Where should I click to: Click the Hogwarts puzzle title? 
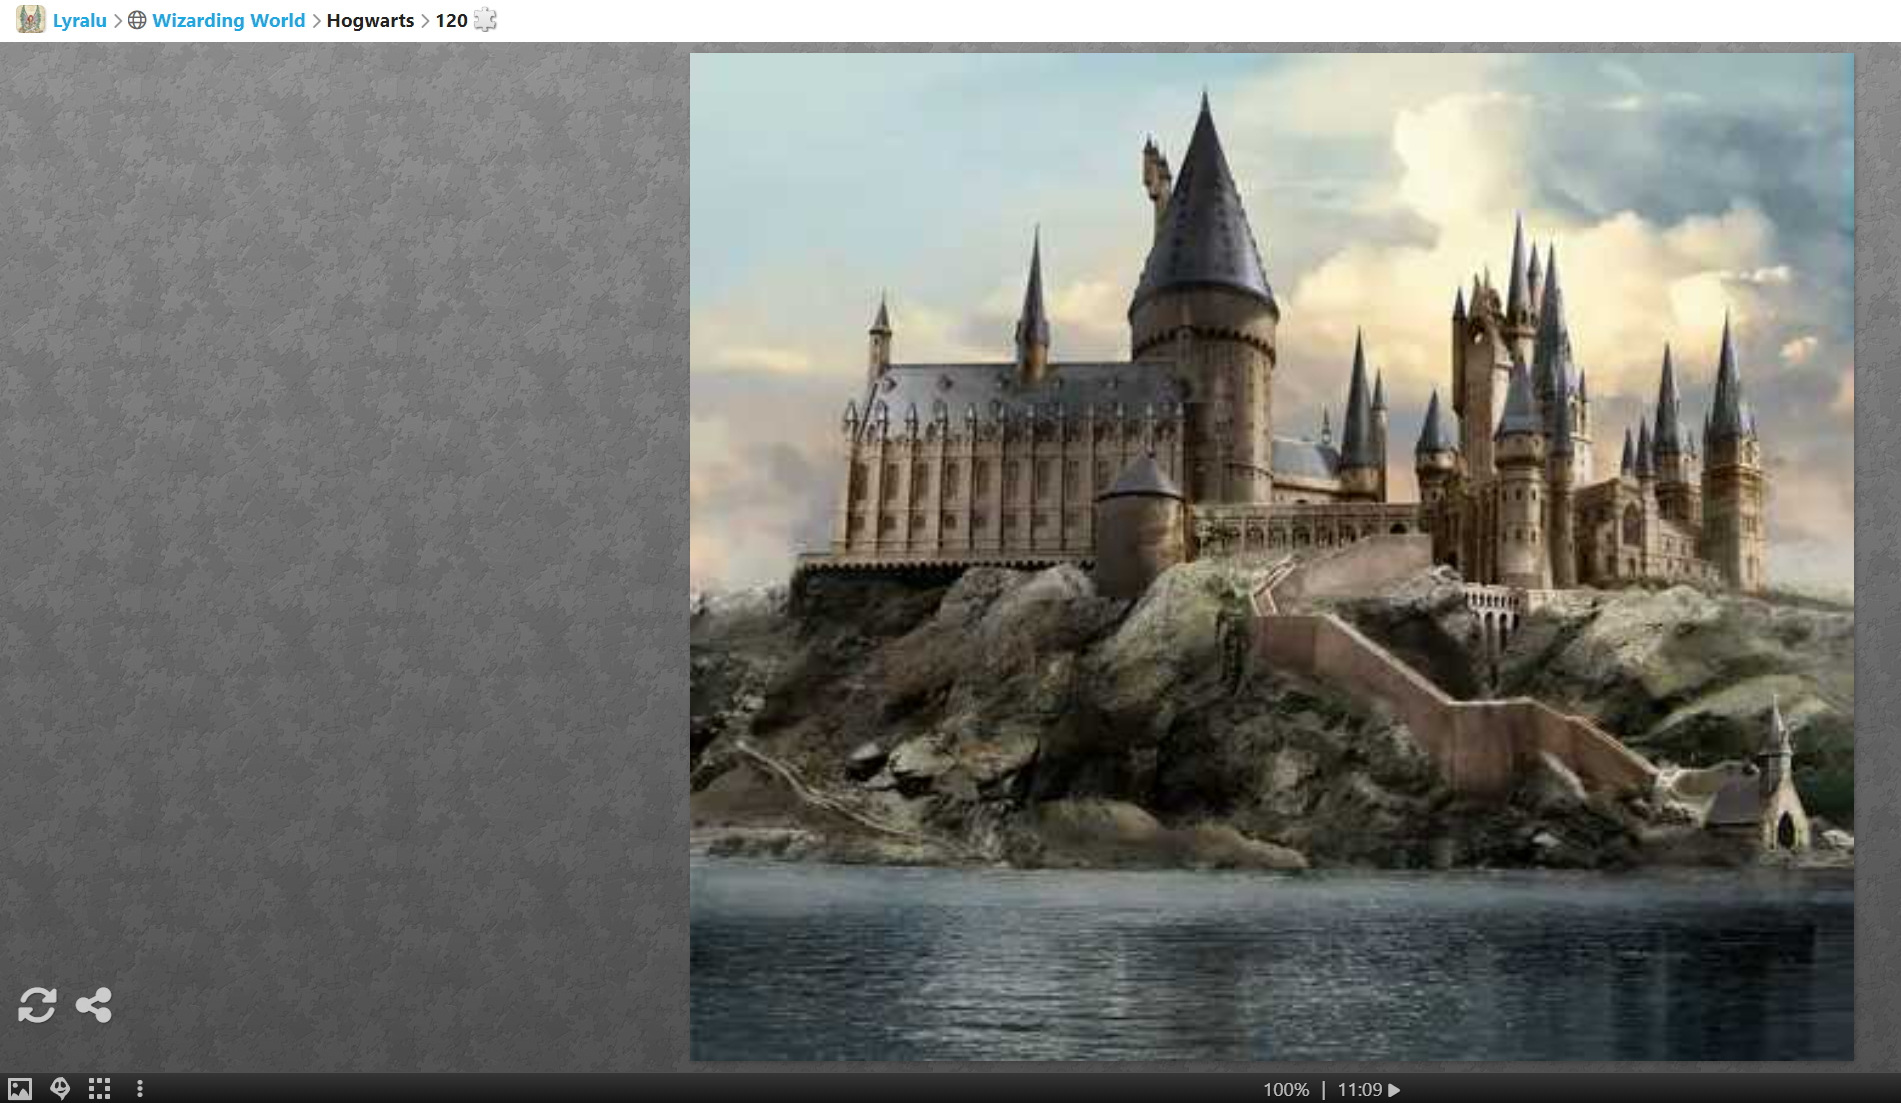coord(370,20)
